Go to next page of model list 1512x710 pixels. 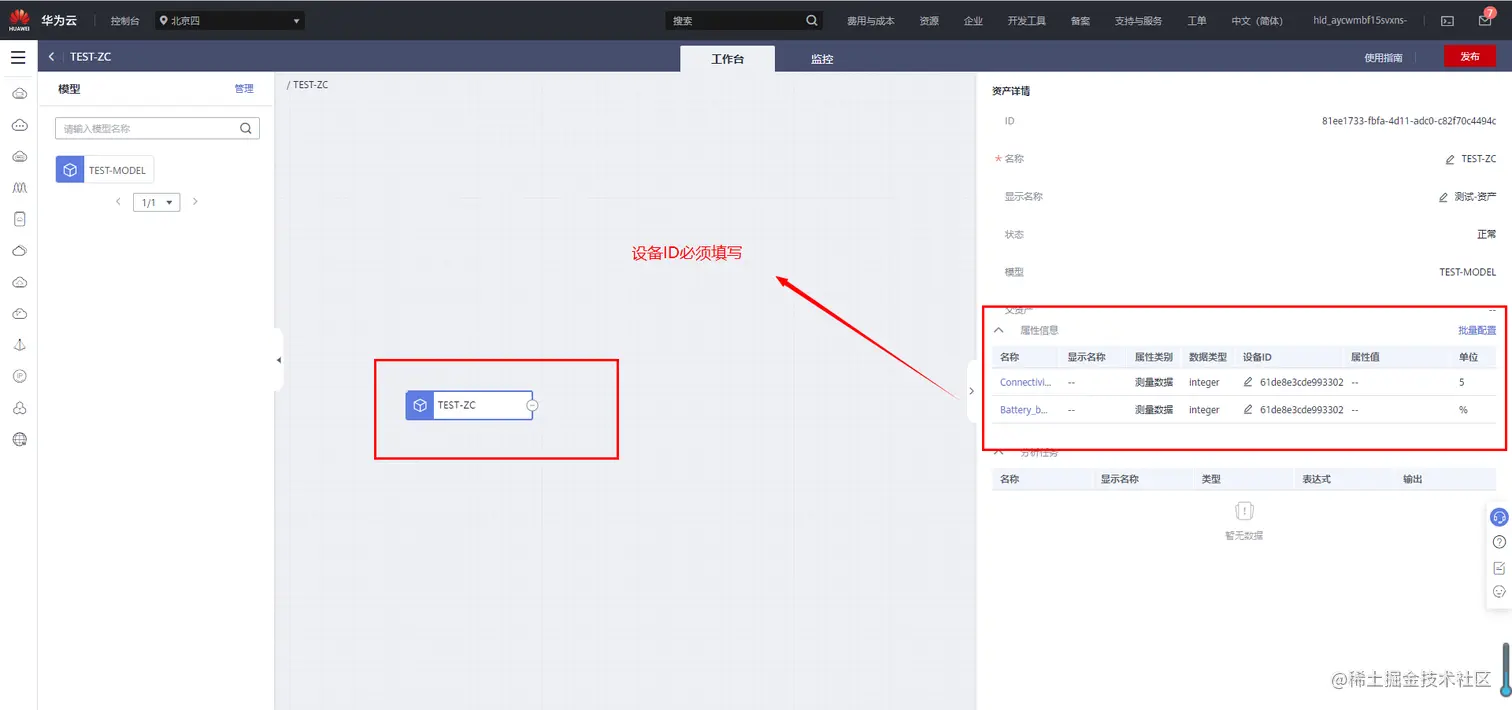(x=195, y=202)
